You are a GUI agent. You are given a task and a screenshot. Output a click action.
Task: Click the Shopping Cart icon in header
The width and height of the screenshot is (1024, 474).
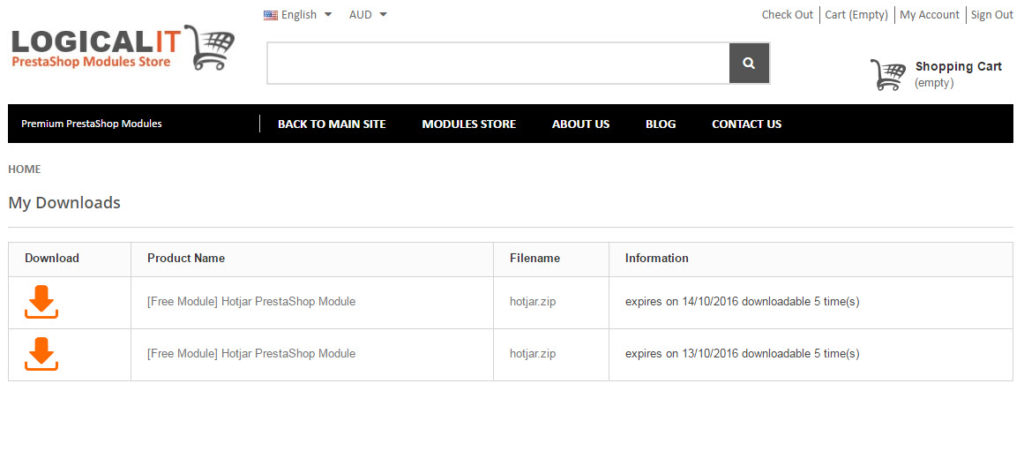[887, 75]
